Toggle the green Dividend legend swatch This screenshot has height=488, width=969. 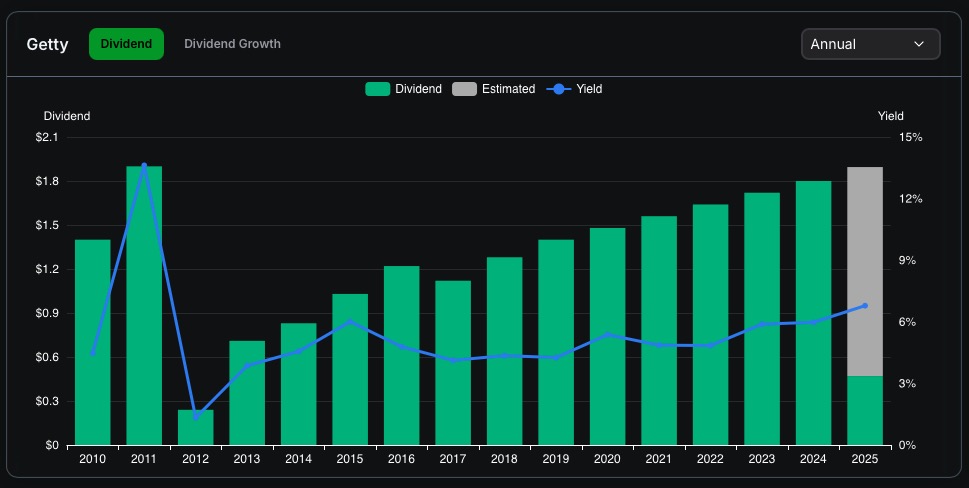[378, 89]
